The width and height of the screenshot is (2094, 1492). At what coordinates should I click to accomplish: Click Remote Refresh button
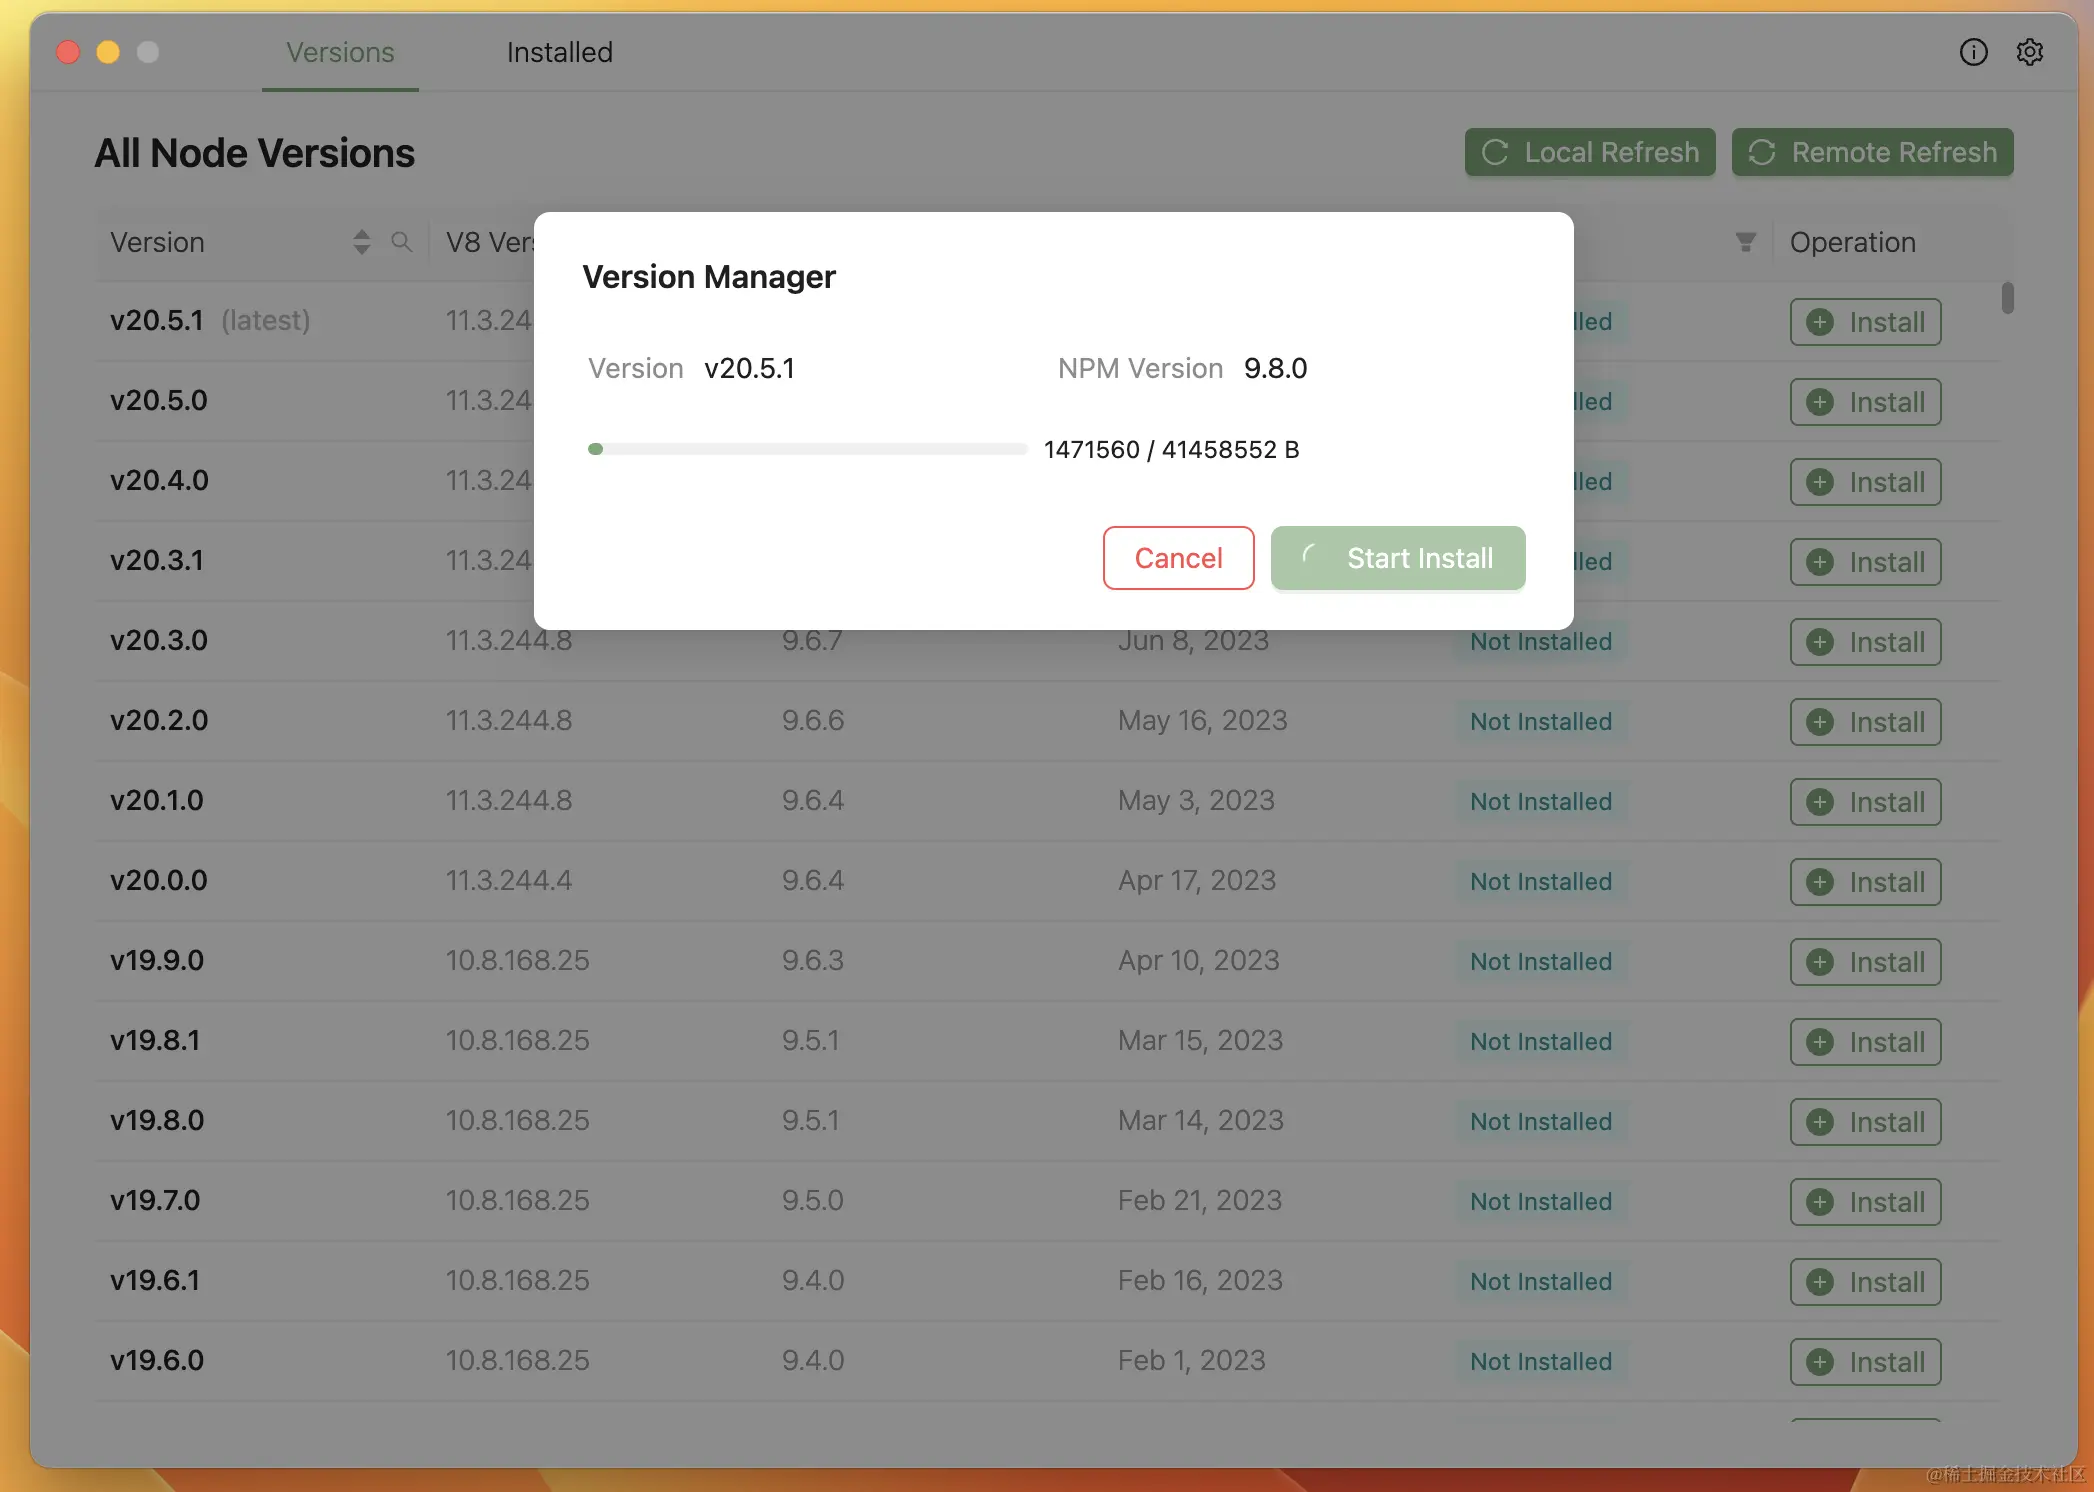pyautogui.click(x=1872, y=152)
